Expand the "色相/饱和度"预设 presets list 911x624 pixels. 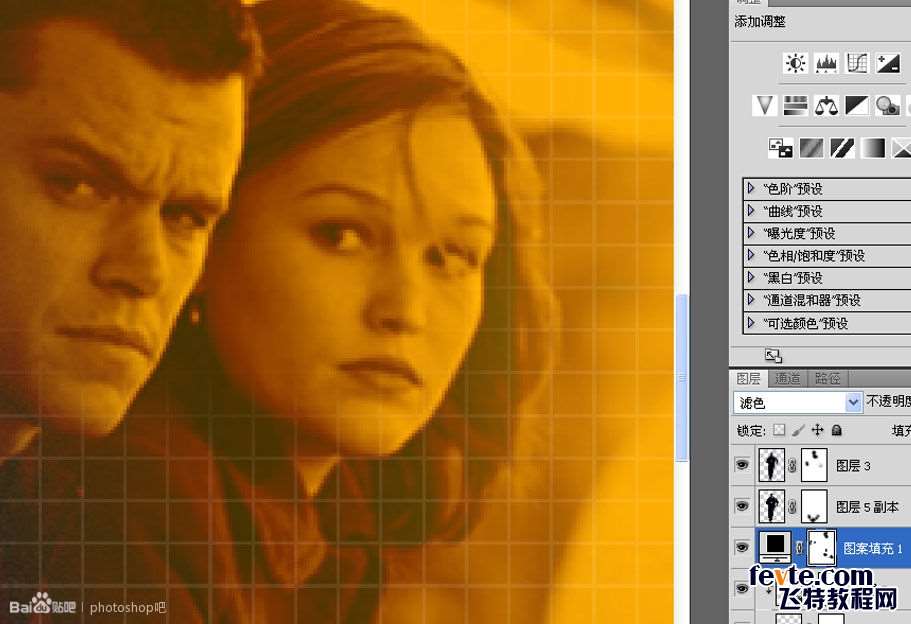click(x=751, y=255)
